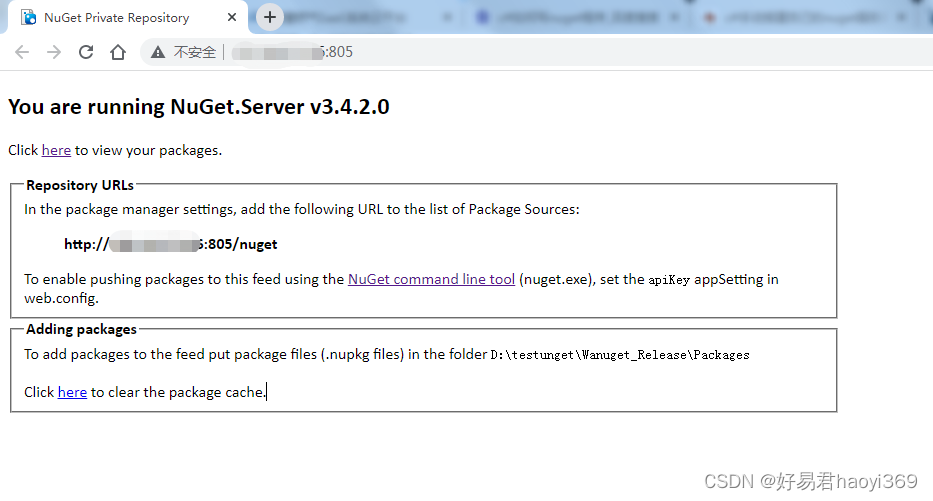Screen dimensions: 933x501
Task: Open the browser home page icon
Action: click(x=118, y=52)
